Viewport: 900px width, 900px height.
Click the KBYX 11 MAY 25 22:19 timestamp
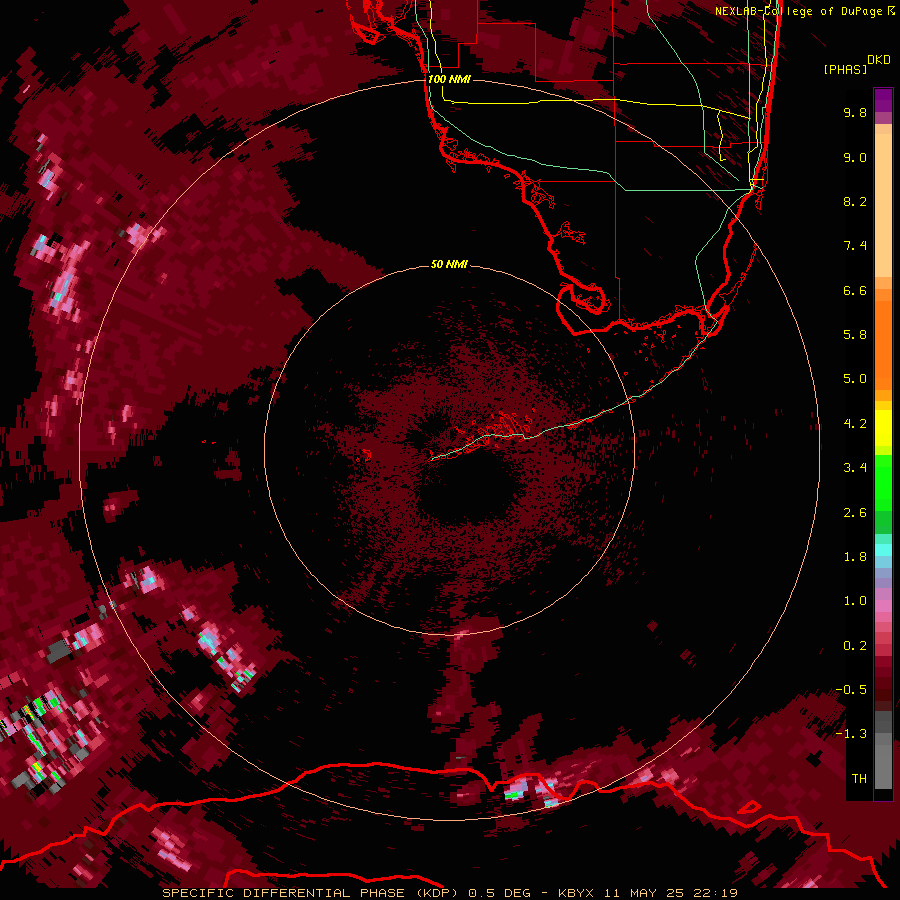[x=647, y=893]
